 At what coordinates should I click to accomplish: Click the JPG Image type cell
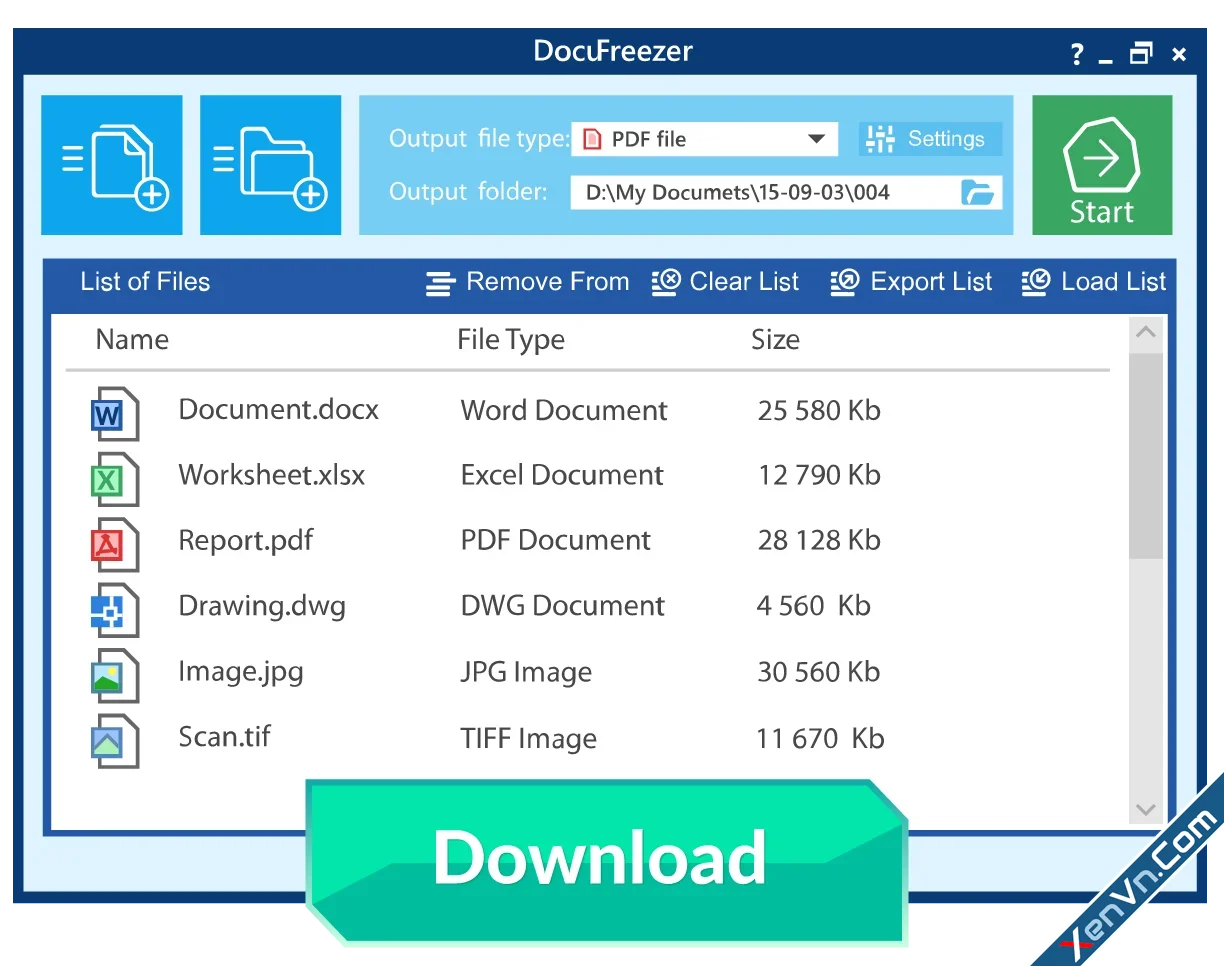pyautogui.click(x=526, y=673)
